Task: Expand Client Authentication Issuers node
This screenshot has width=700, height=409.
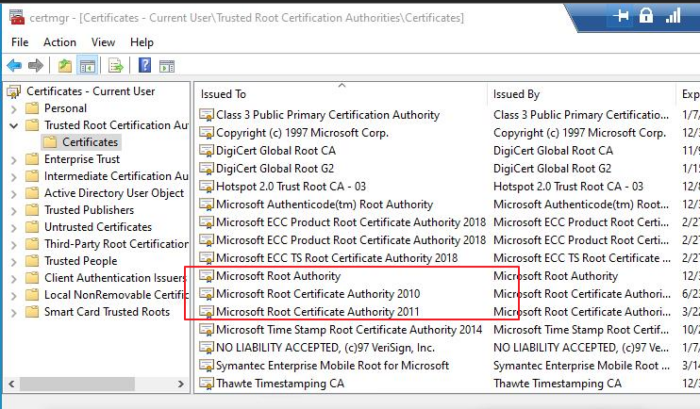Action: (x=14, y=279)
